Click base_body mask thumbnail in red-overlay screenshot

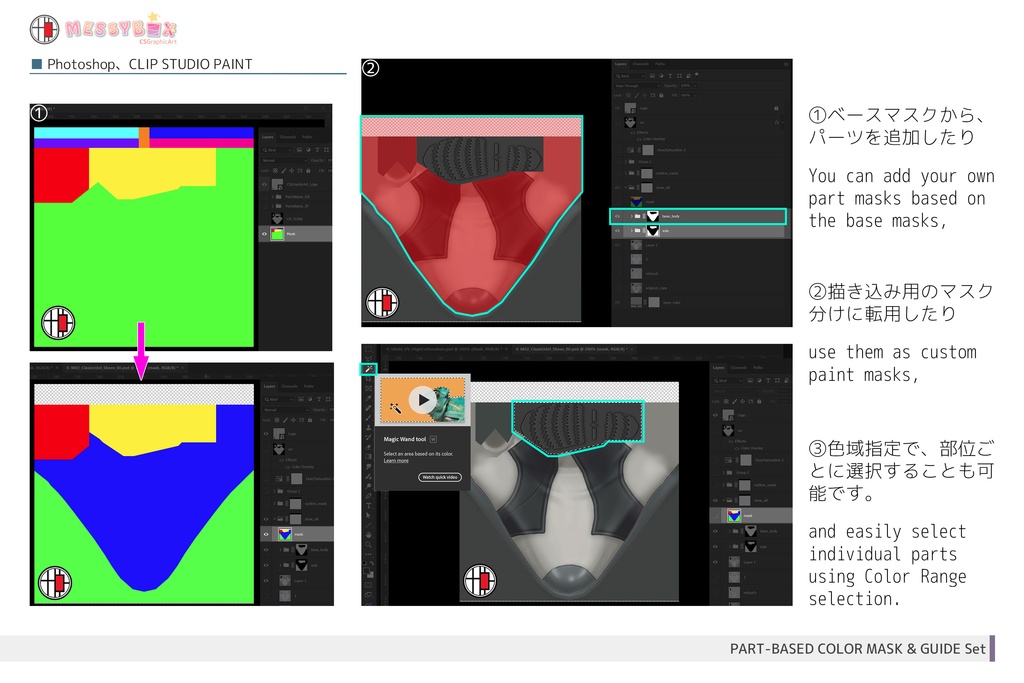(x=653, y=216)
